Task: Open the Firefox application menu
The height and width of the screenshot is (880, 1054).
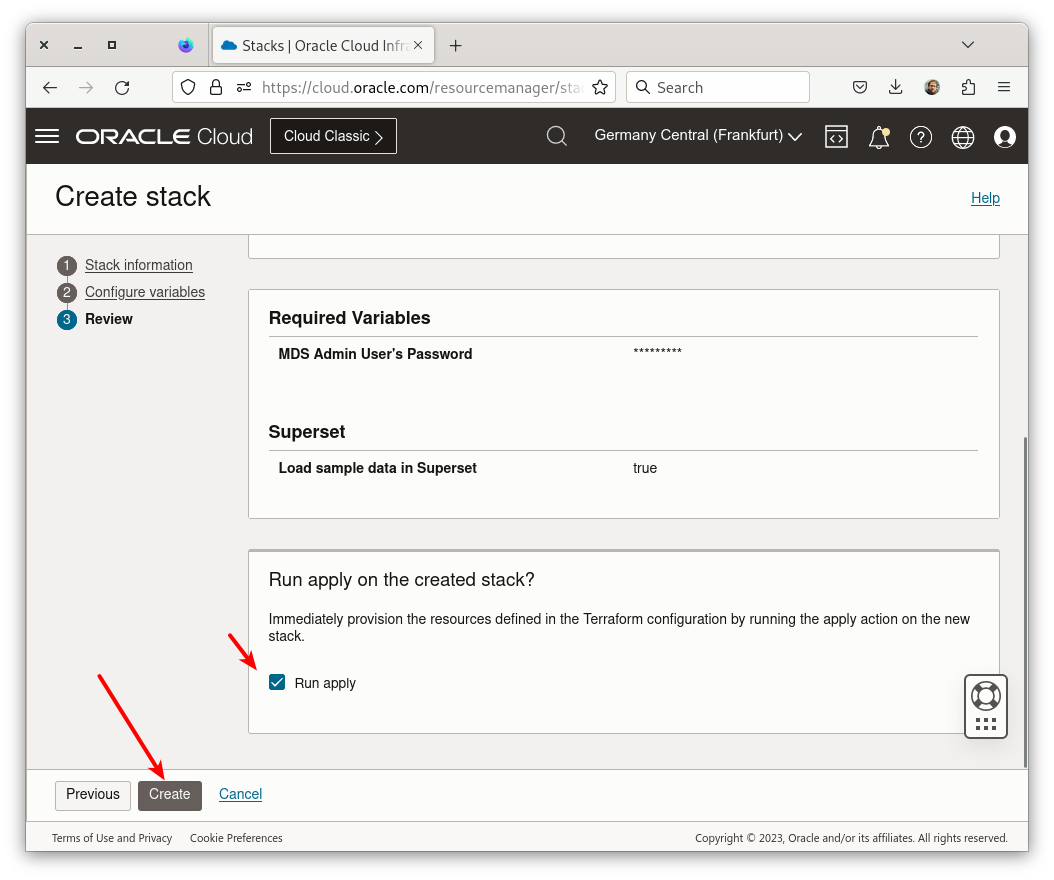Action: point(1004,87)
